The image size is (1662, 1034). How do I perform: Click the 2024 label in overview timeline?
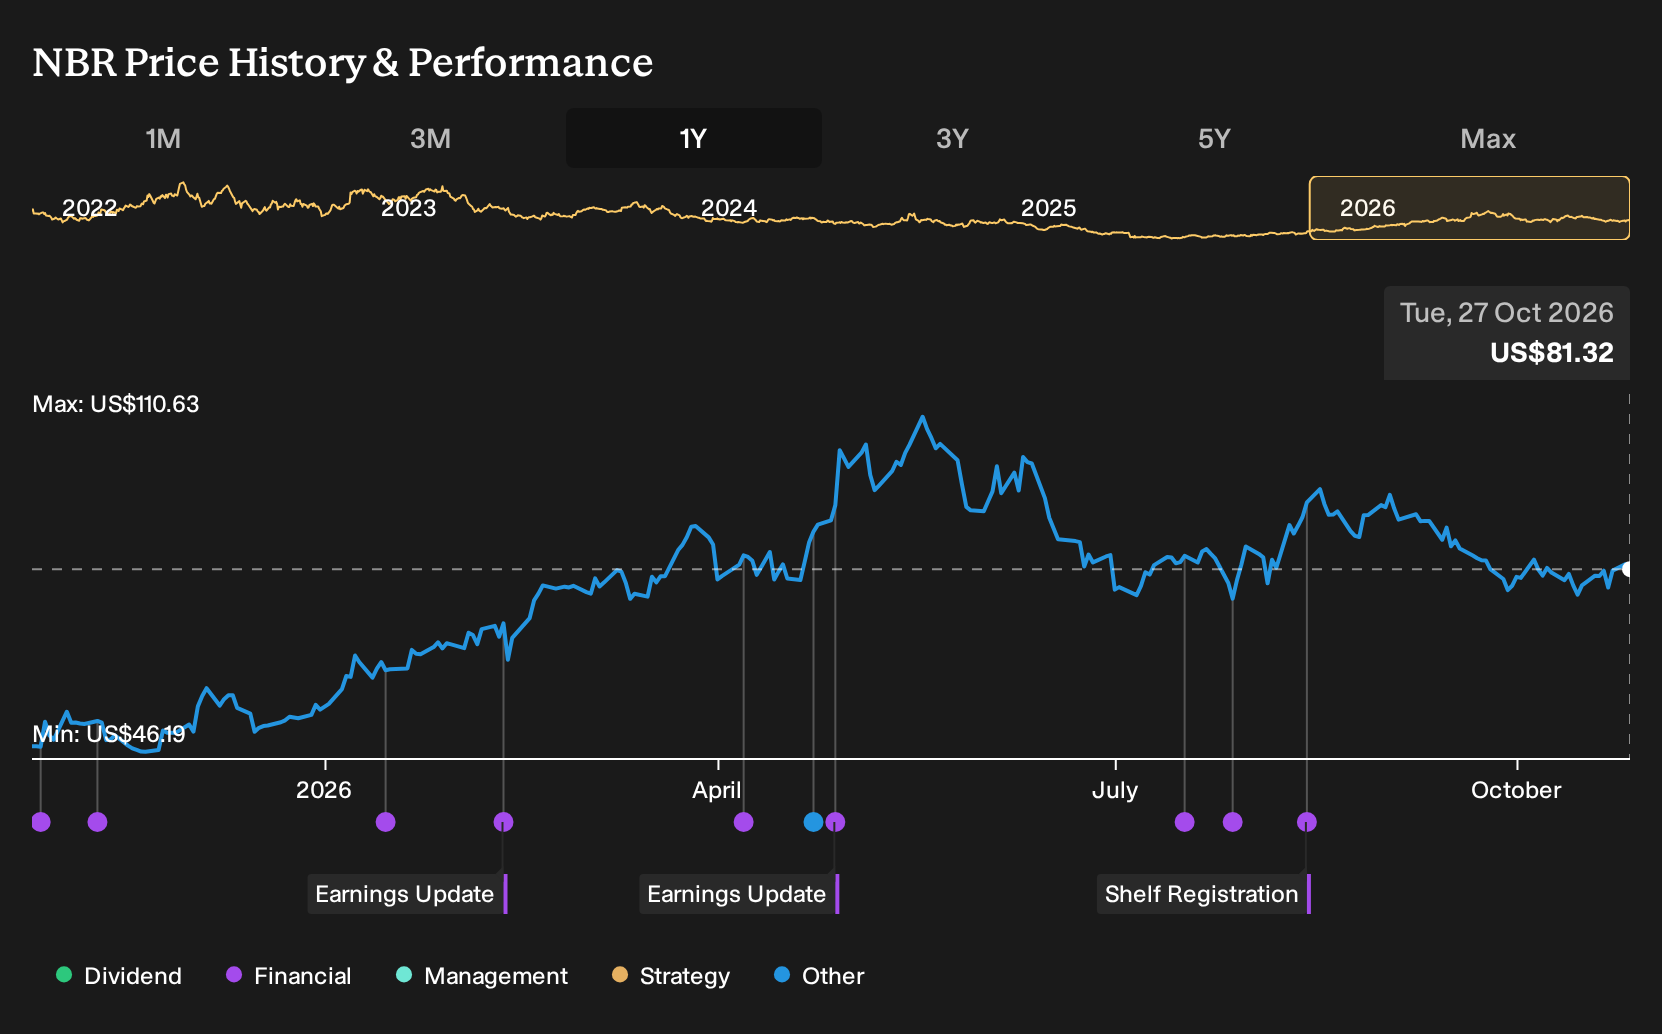pos(729,208)
